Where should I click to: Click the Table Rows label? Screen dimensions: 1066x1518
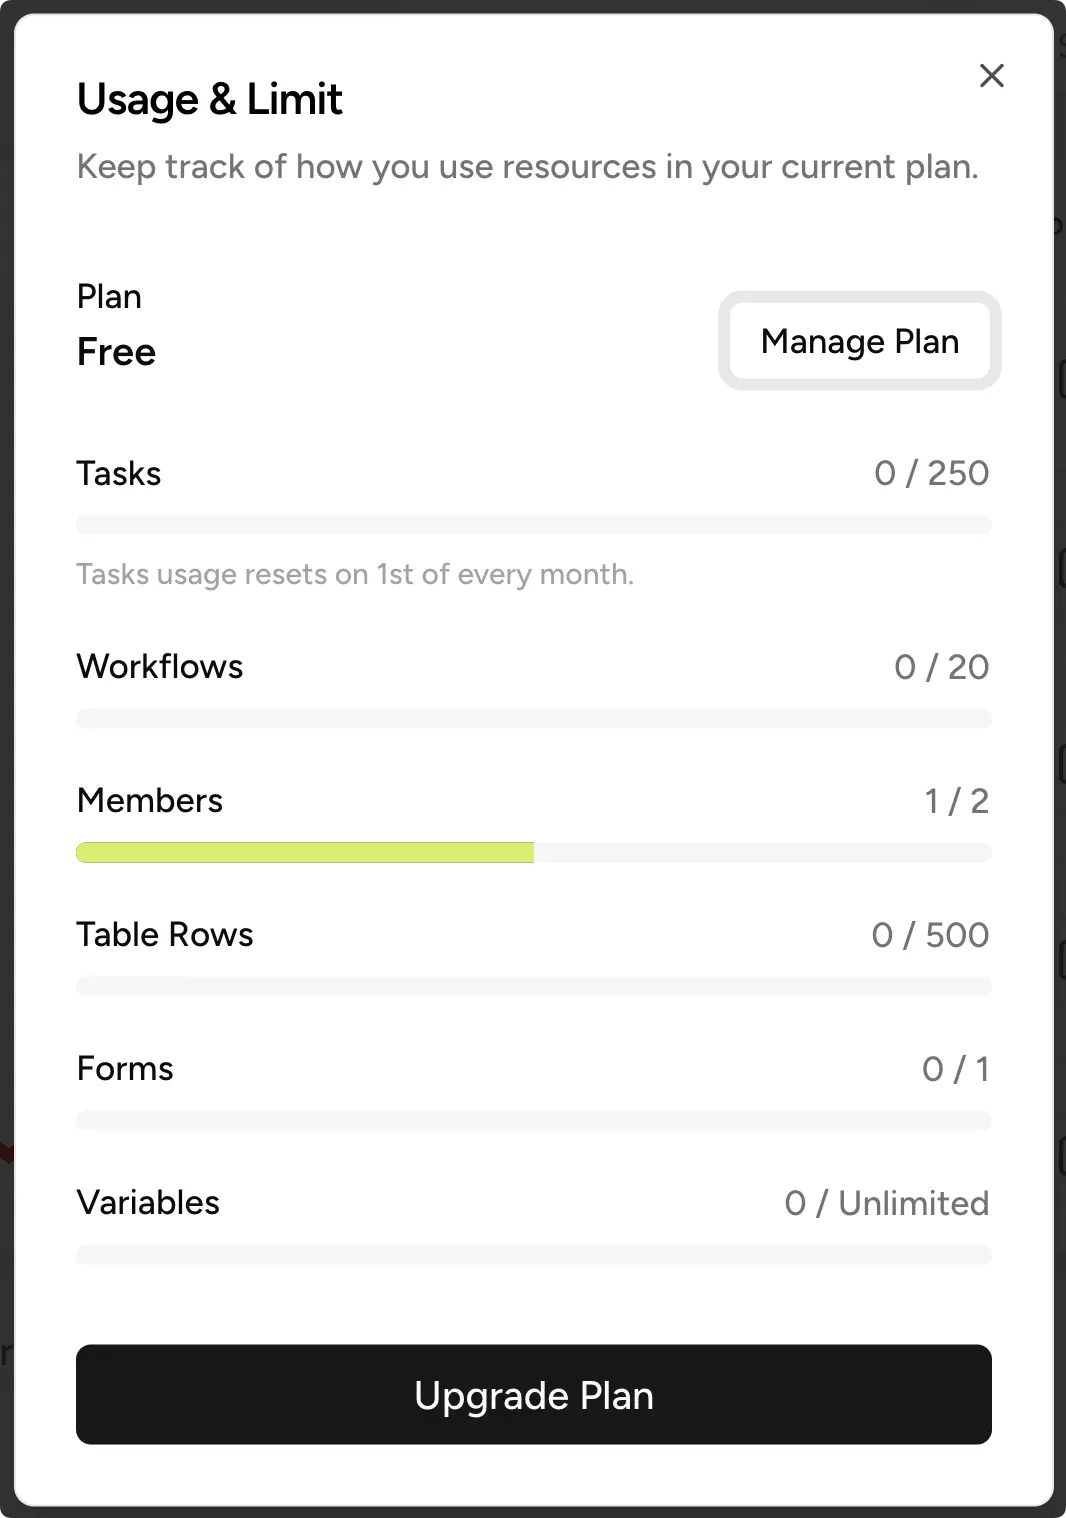(x=165, y=934)
